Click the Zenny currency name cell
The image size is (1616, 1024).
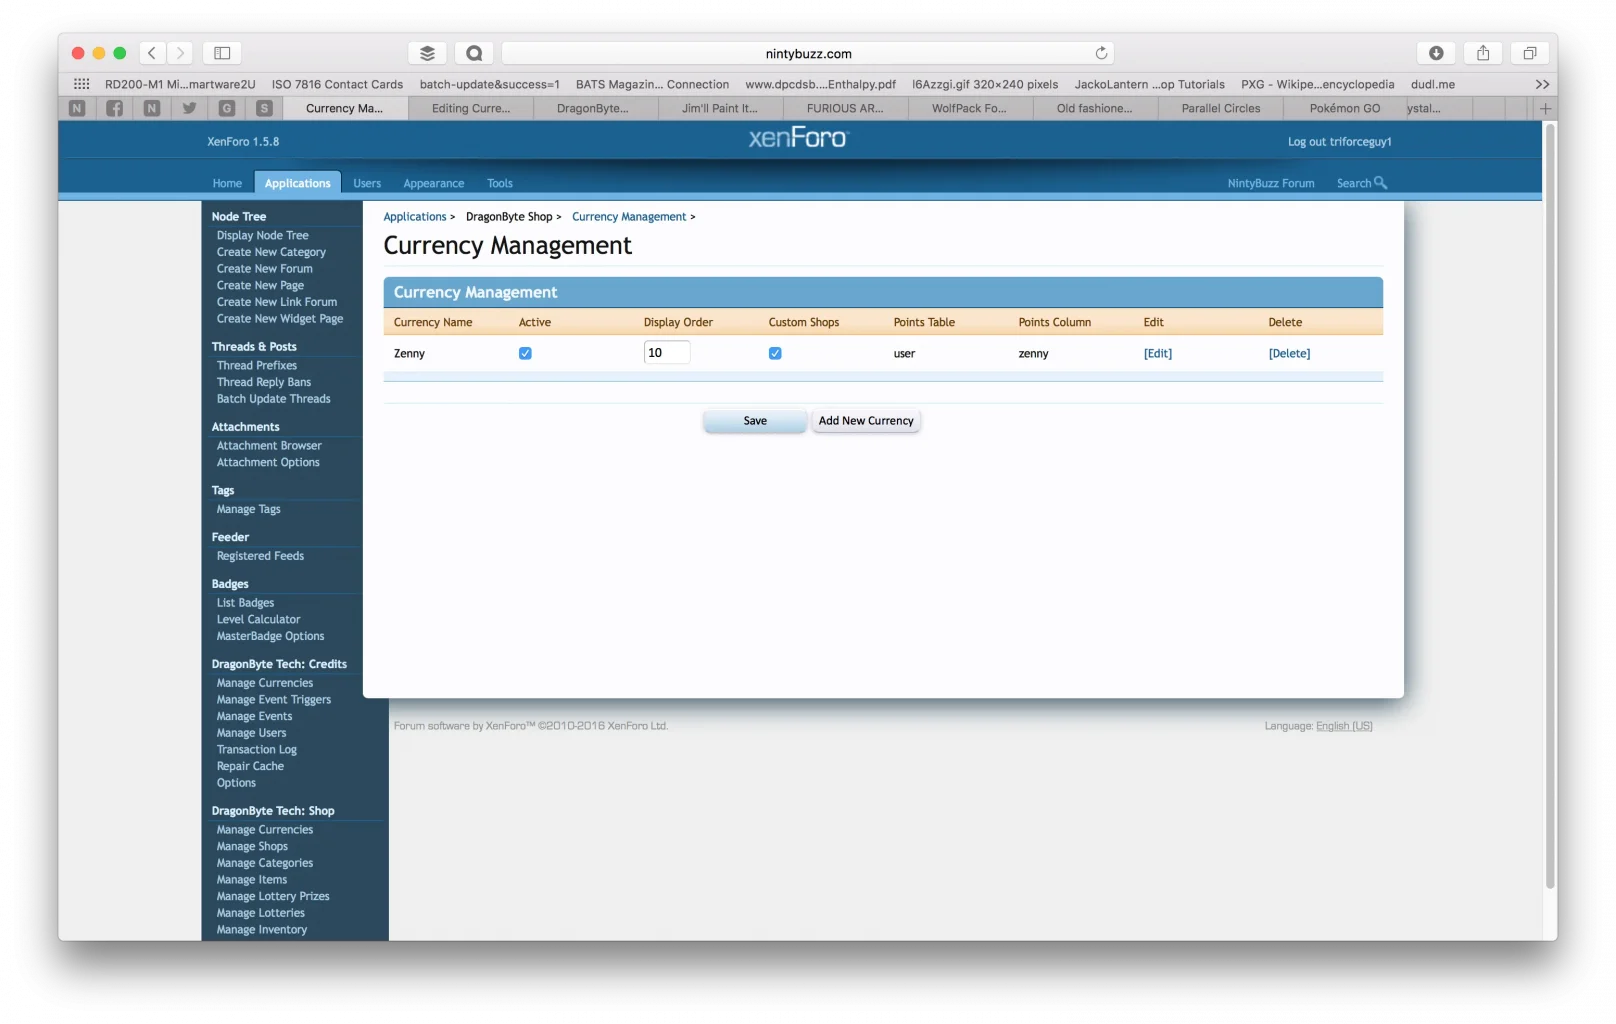[409, 353]
